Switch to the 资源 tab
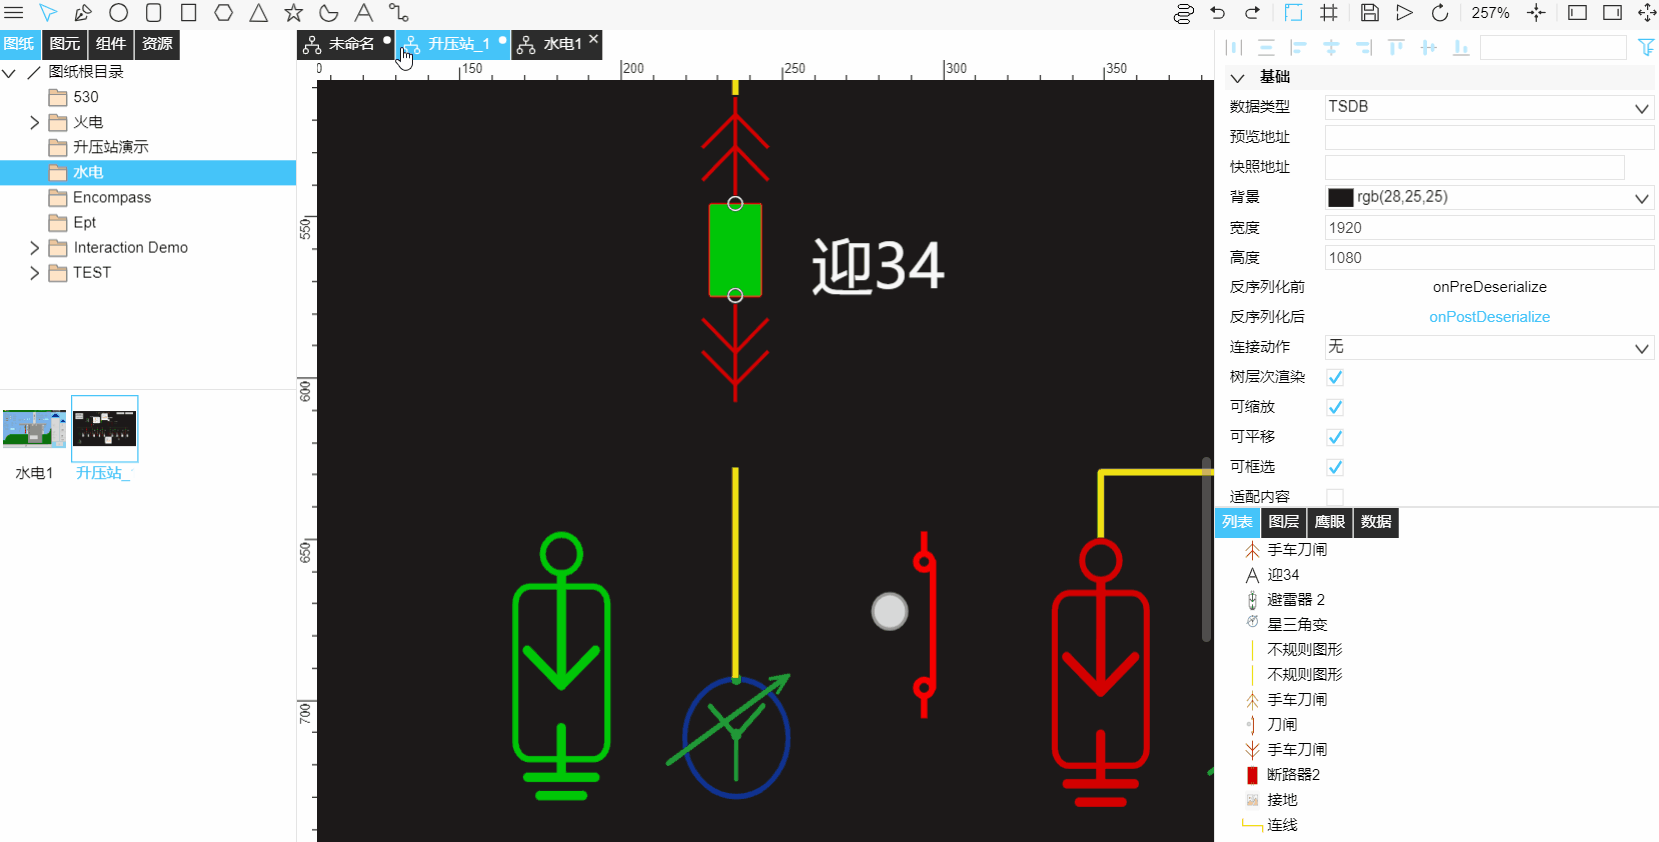1659x842 pixels. point(157,44)
